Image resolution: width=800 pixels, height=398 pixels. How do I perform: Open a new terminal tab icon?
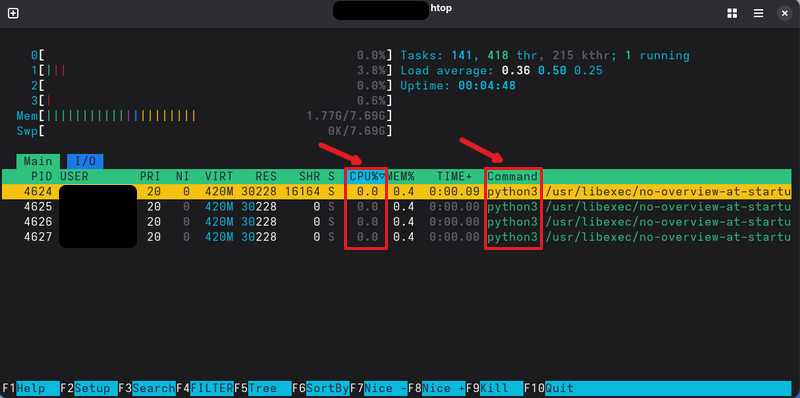[x=13, y=13]
